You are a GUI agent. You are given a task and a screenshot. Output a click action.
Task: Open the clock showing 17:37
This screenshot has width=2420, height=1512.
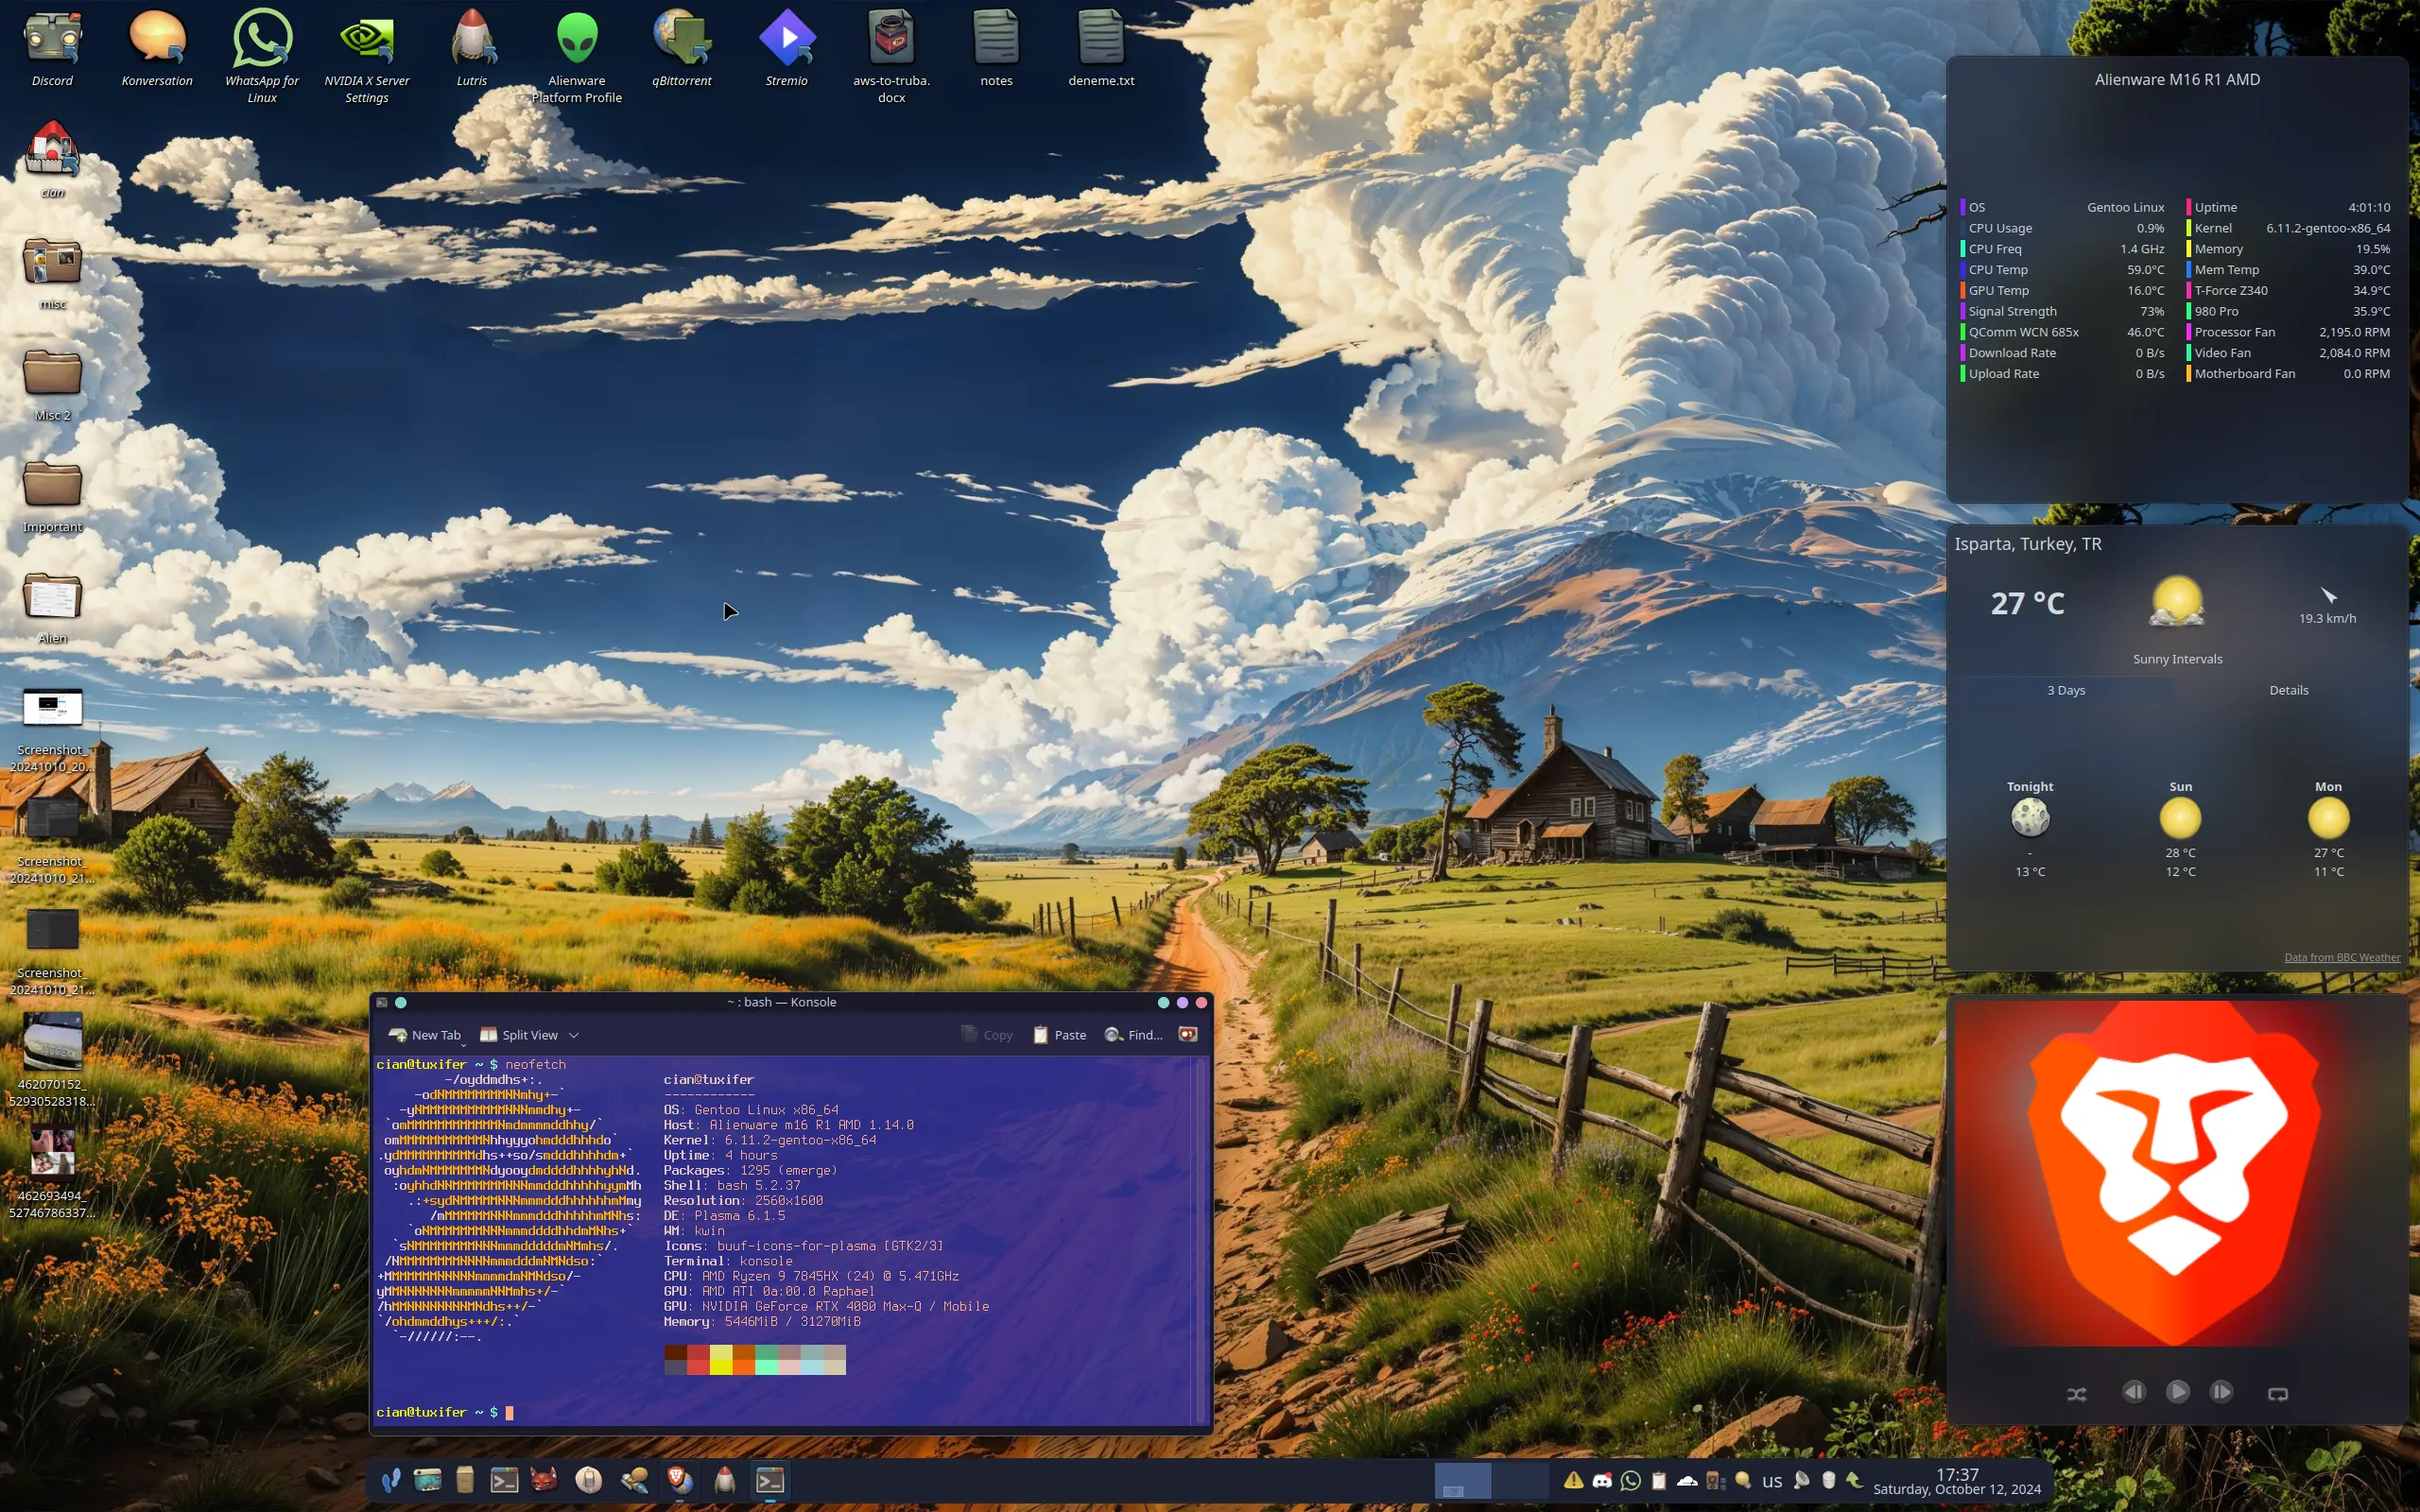[1956, 1481]
